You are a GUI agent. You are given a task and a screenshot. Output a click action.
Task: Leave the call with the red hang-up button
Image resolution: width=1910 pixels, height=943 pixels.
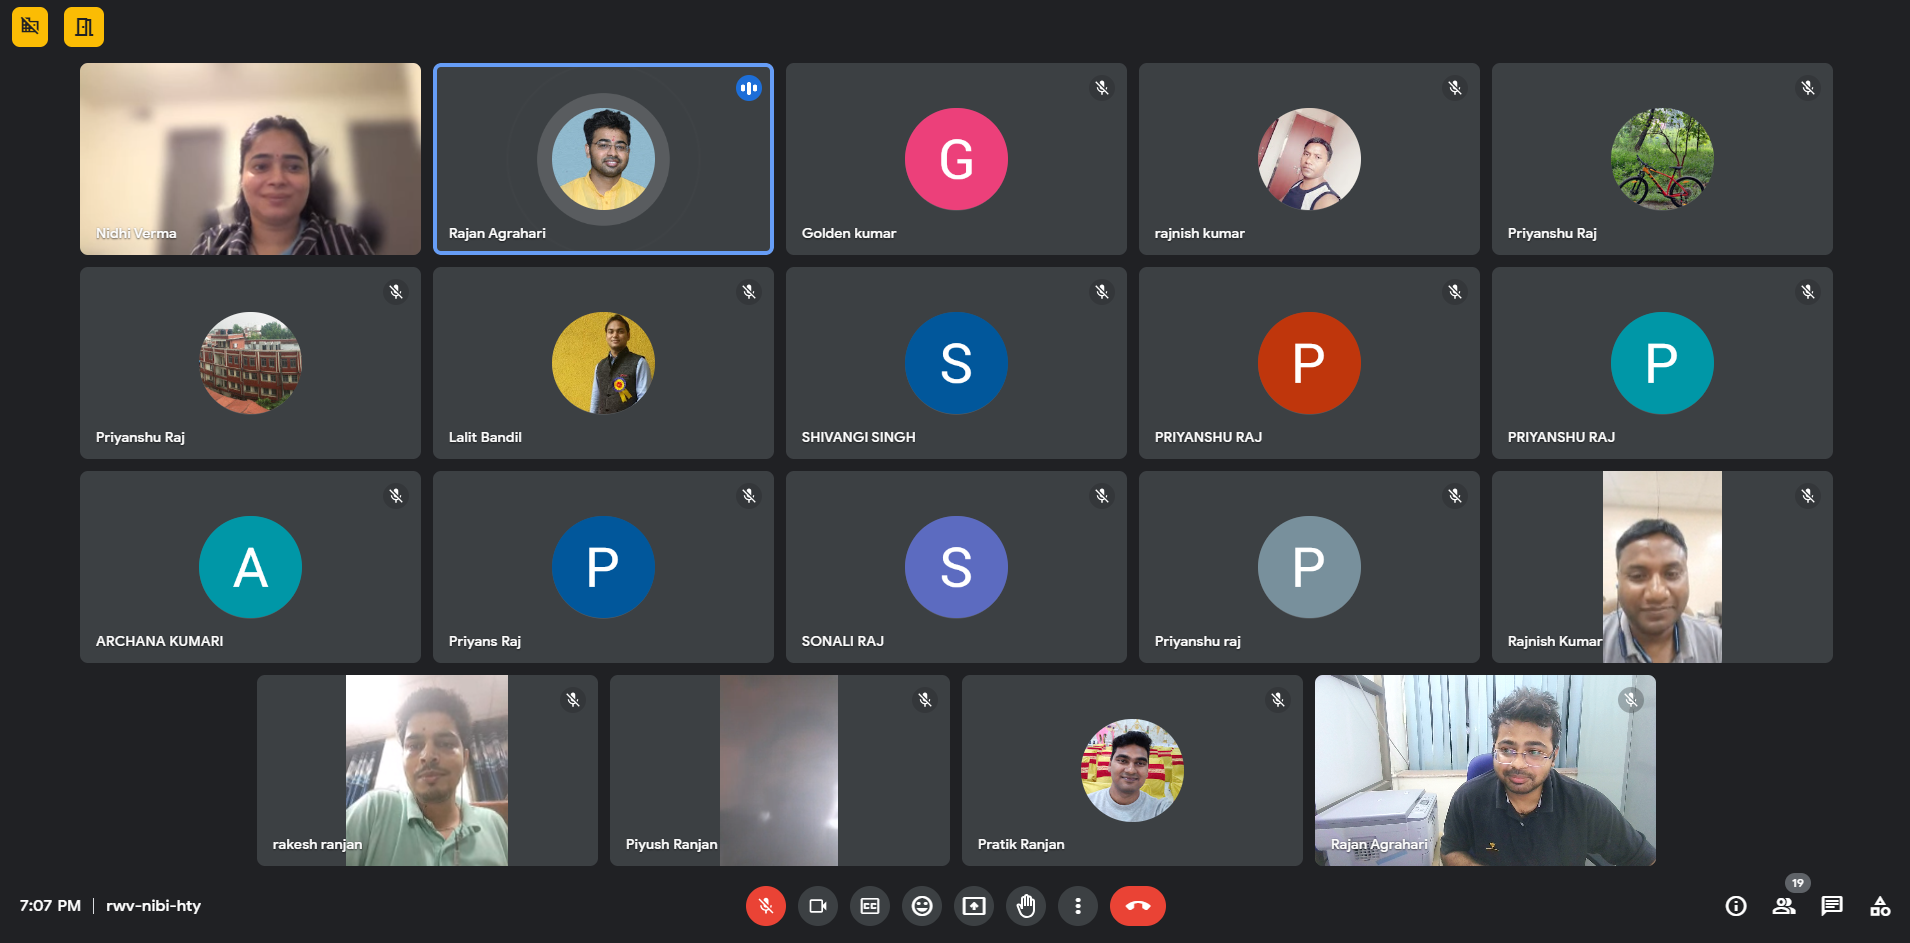click(1137, 906)
